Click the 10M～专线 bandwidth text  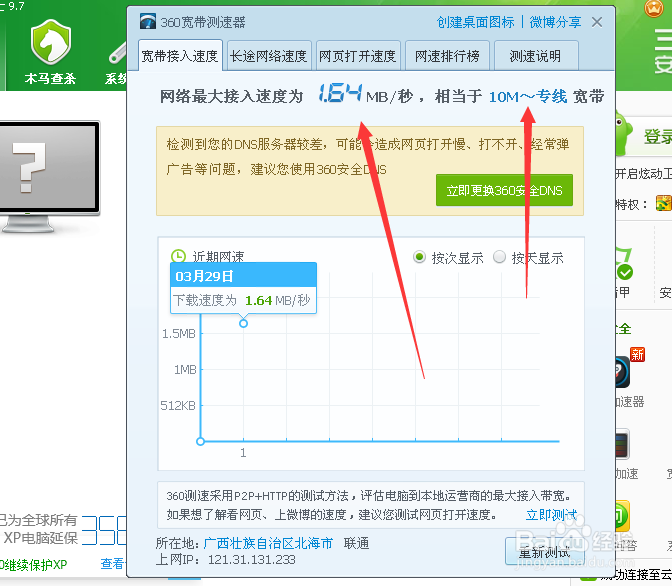click(x=528, y=96)
